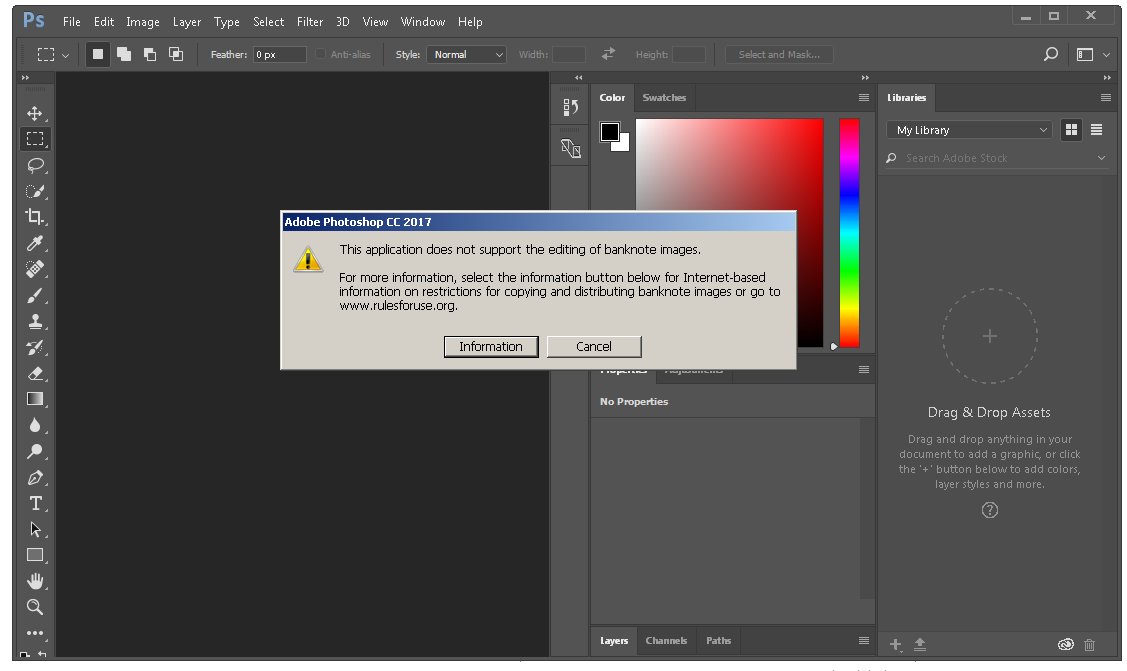The image size is (1127, 671).
Task: Switch to the Paths tab
Action: click(x=719, y=640)
